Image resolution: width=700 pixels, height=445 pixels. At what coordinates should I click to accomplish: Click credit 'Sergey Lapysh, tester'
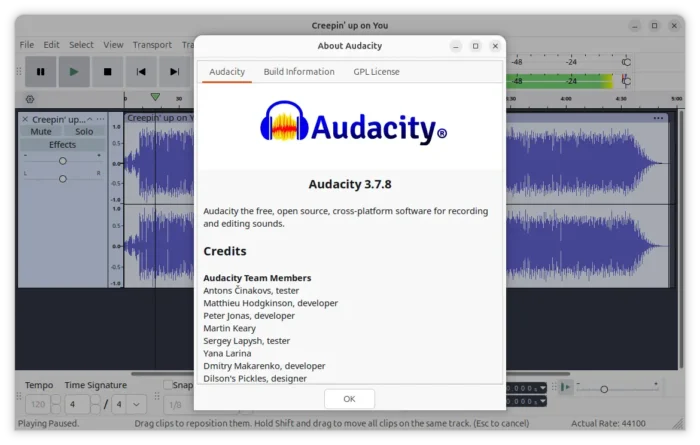[x=246, y=341]
